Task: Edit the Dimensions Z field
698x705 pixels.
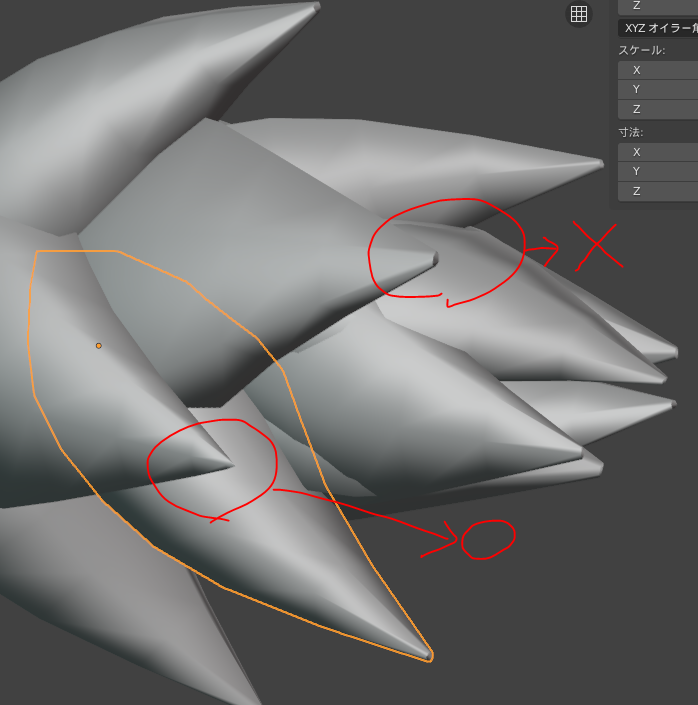Action: coord(658,191)
